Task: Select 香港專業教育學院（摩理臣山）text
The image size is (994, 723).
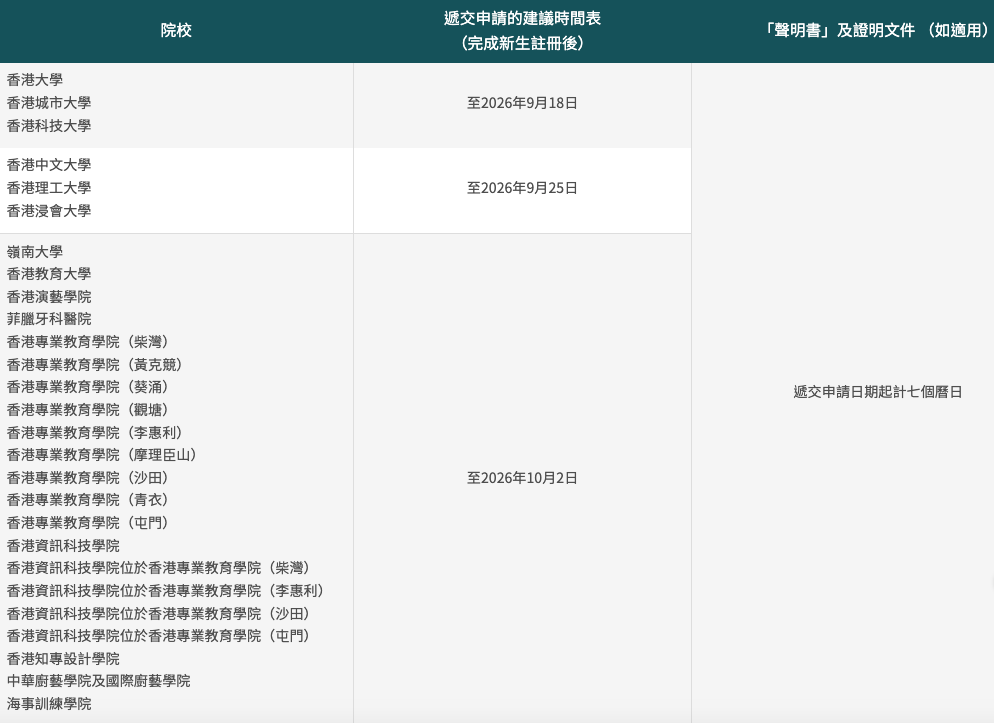Action: click(x=101, y=454)
